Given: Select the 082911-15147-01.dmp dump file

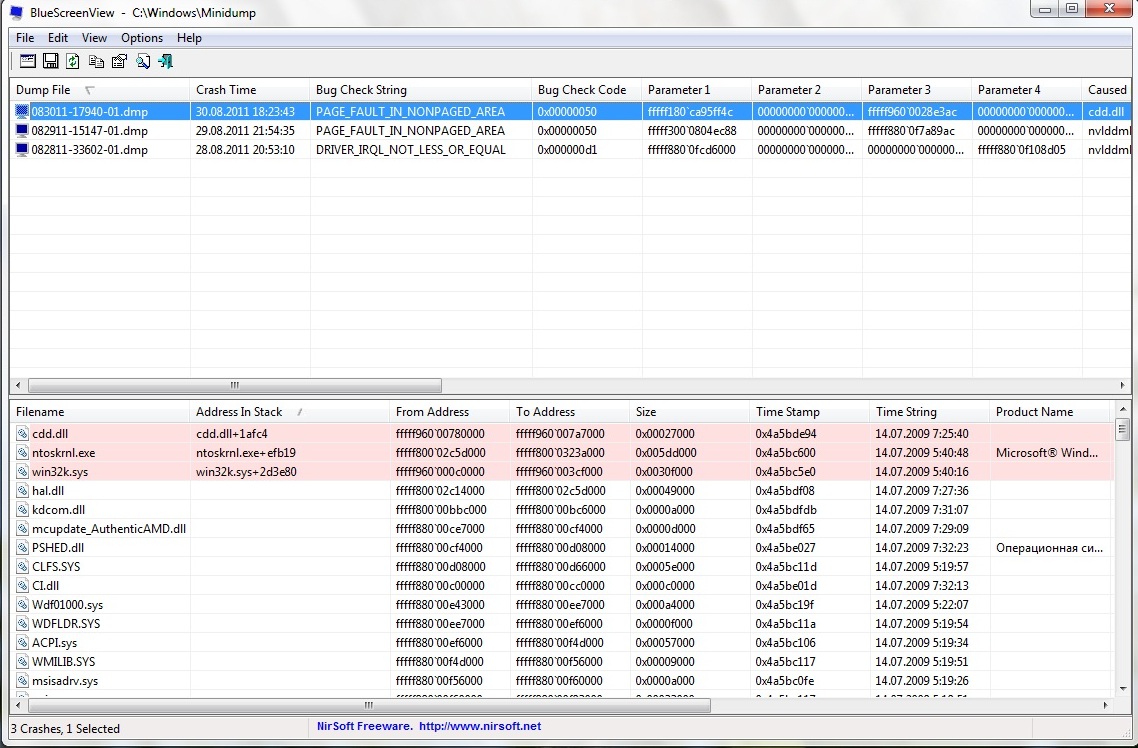Looking at the screenshot, I should tap(89, 131).
